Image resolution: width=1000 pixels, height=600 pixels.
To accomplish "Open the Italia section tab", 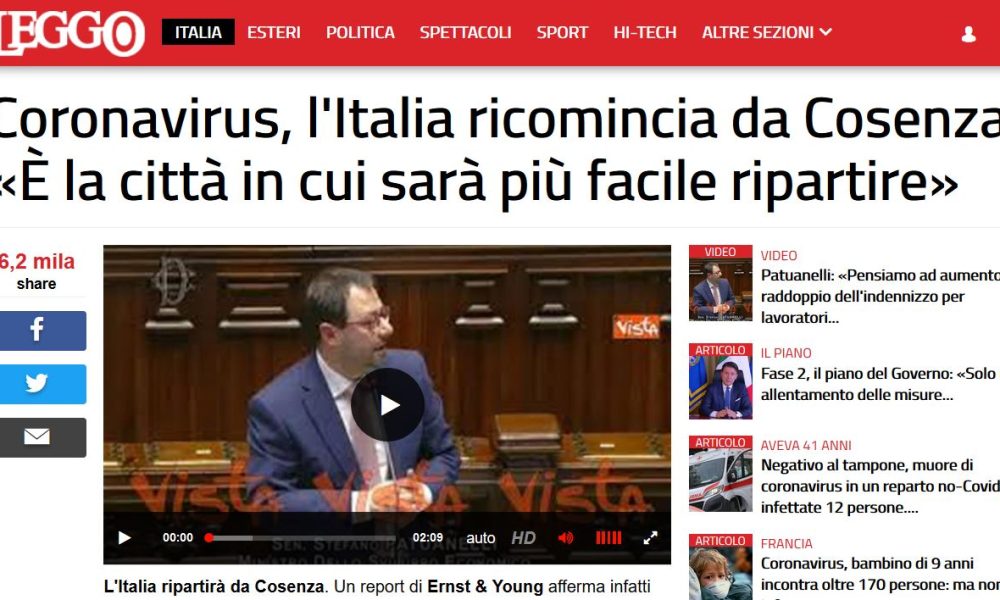I will tap(198, 32).
